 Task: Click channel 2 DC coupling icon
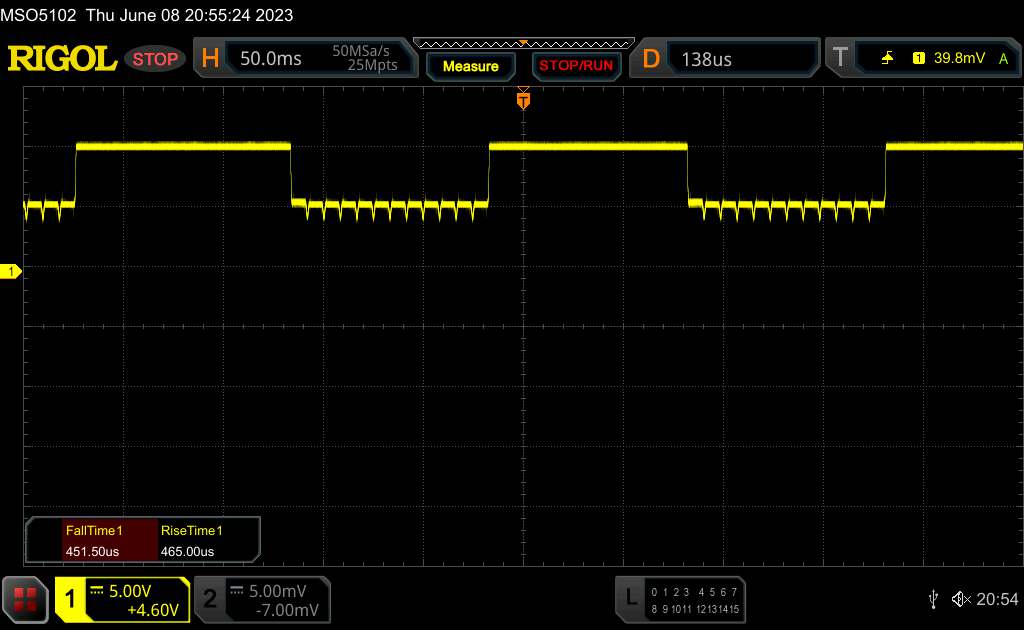point(236,590)
